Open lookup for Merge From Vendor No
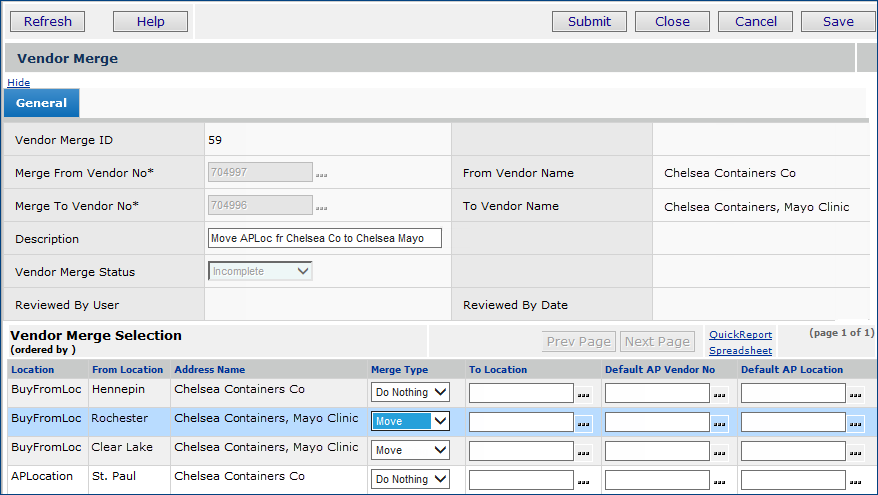The width and height of the screenshot is (878, 495). click(x=321, y=175)
